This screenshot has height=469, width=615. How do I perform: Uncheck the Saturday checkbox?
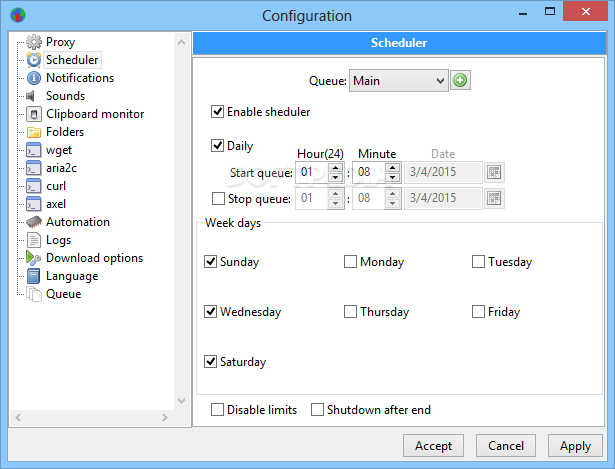(211, 362)
